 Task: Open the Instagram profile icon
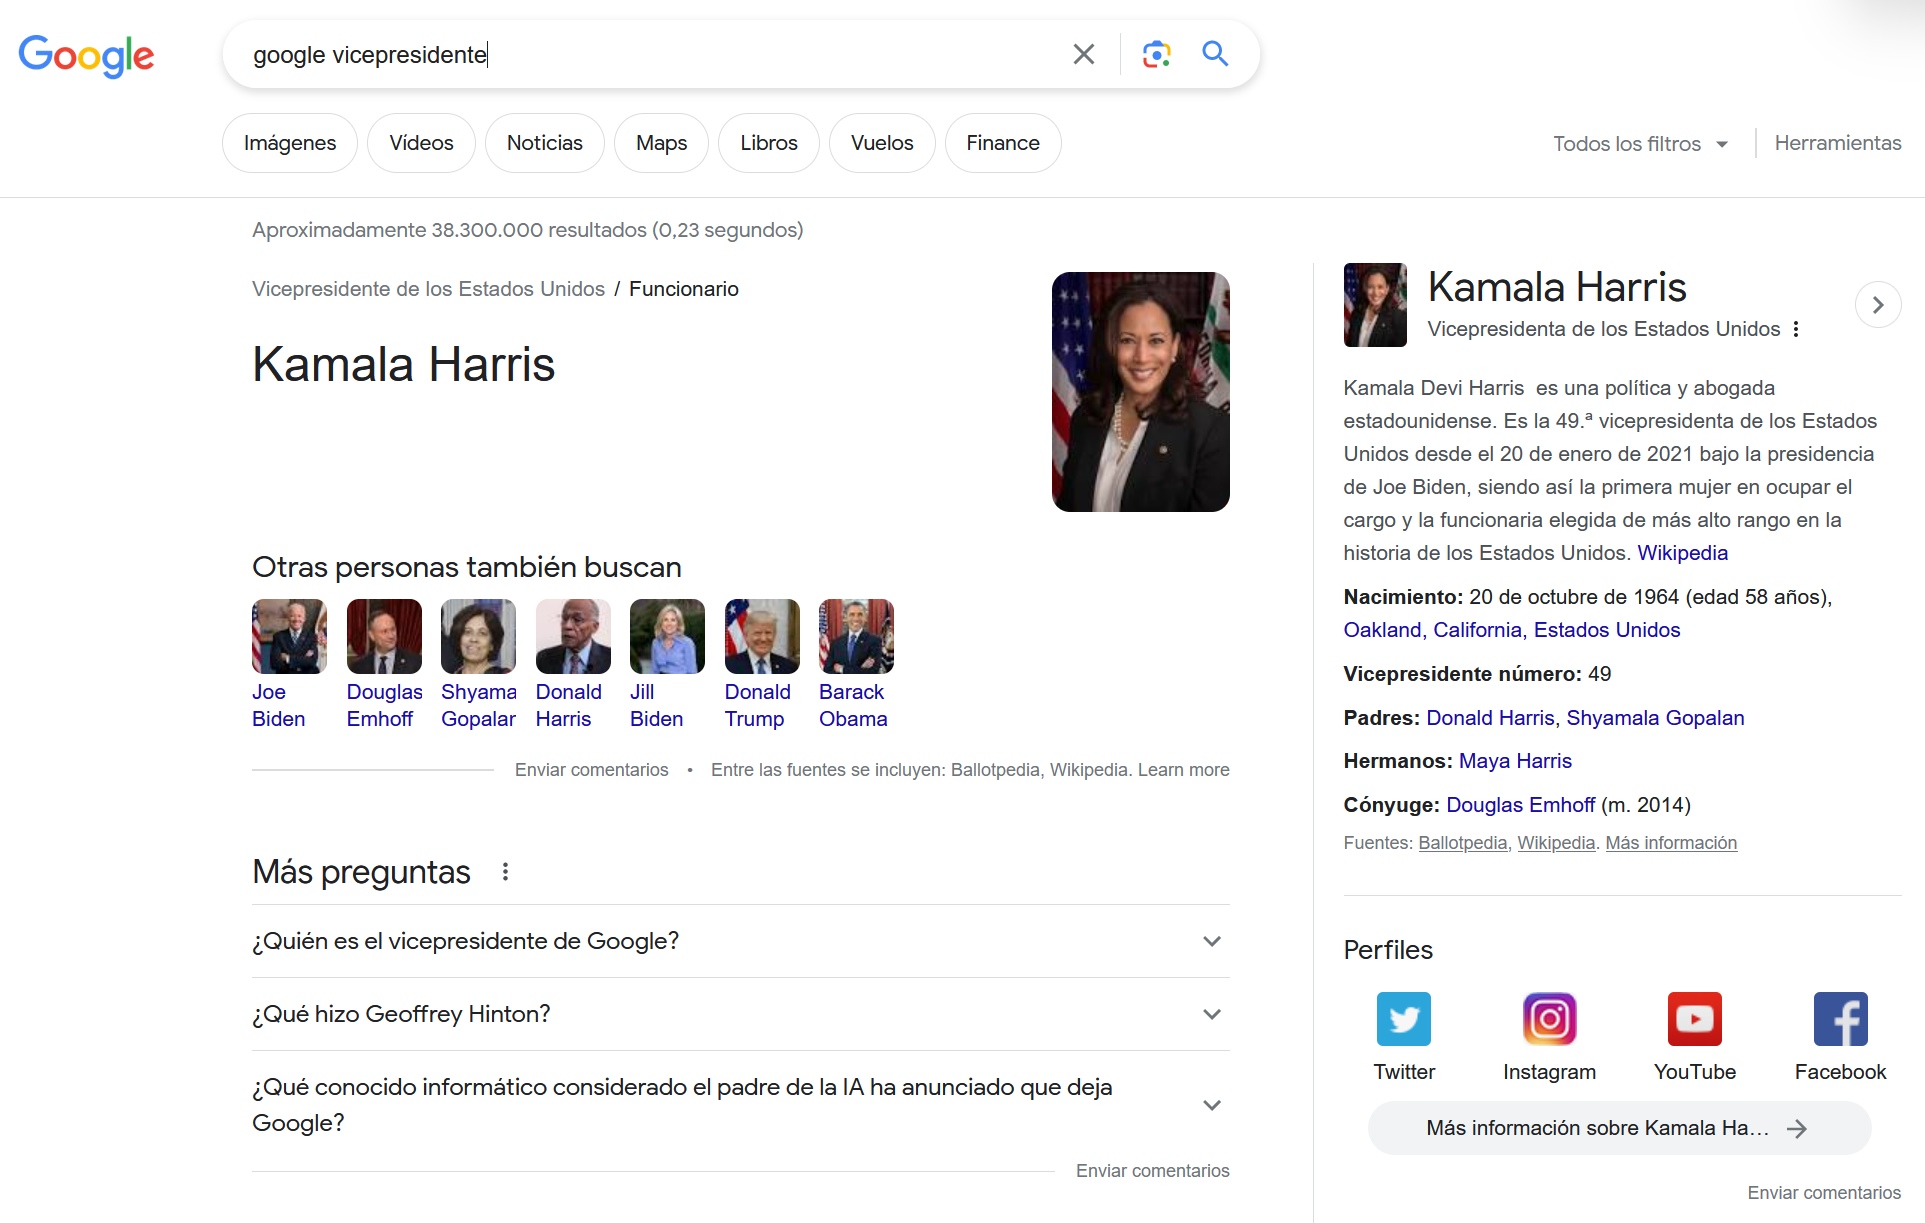pos(1549,1019)
